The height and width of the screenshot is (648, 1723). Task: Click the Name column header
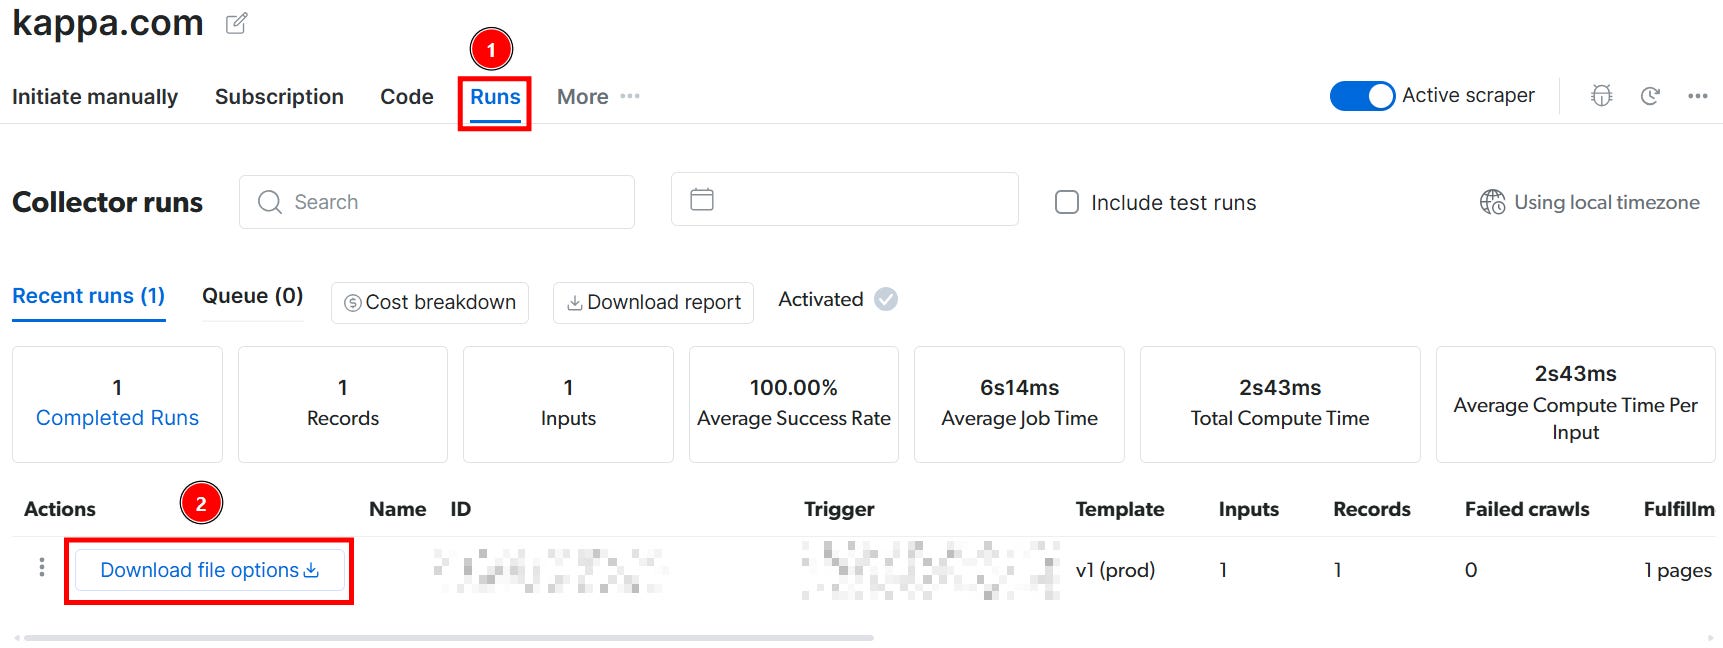(397, 509)
